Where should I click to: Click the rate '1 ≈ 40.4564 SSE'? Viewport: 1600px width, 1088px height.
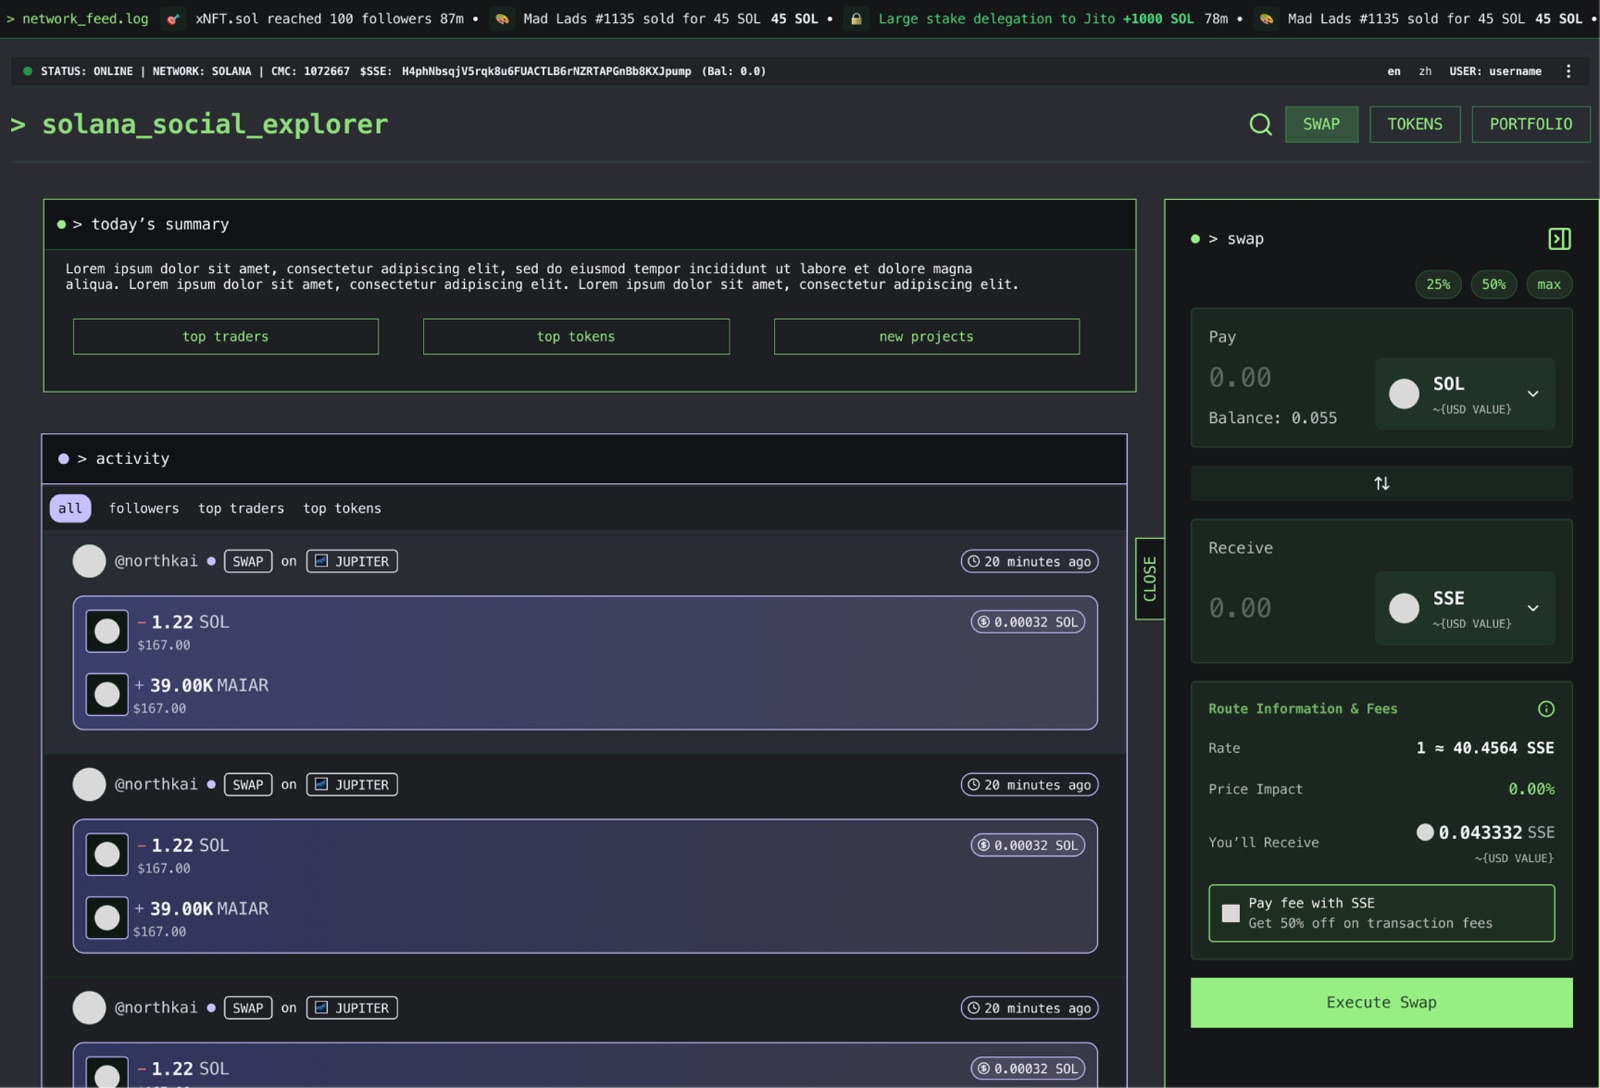coord(1485,748)
